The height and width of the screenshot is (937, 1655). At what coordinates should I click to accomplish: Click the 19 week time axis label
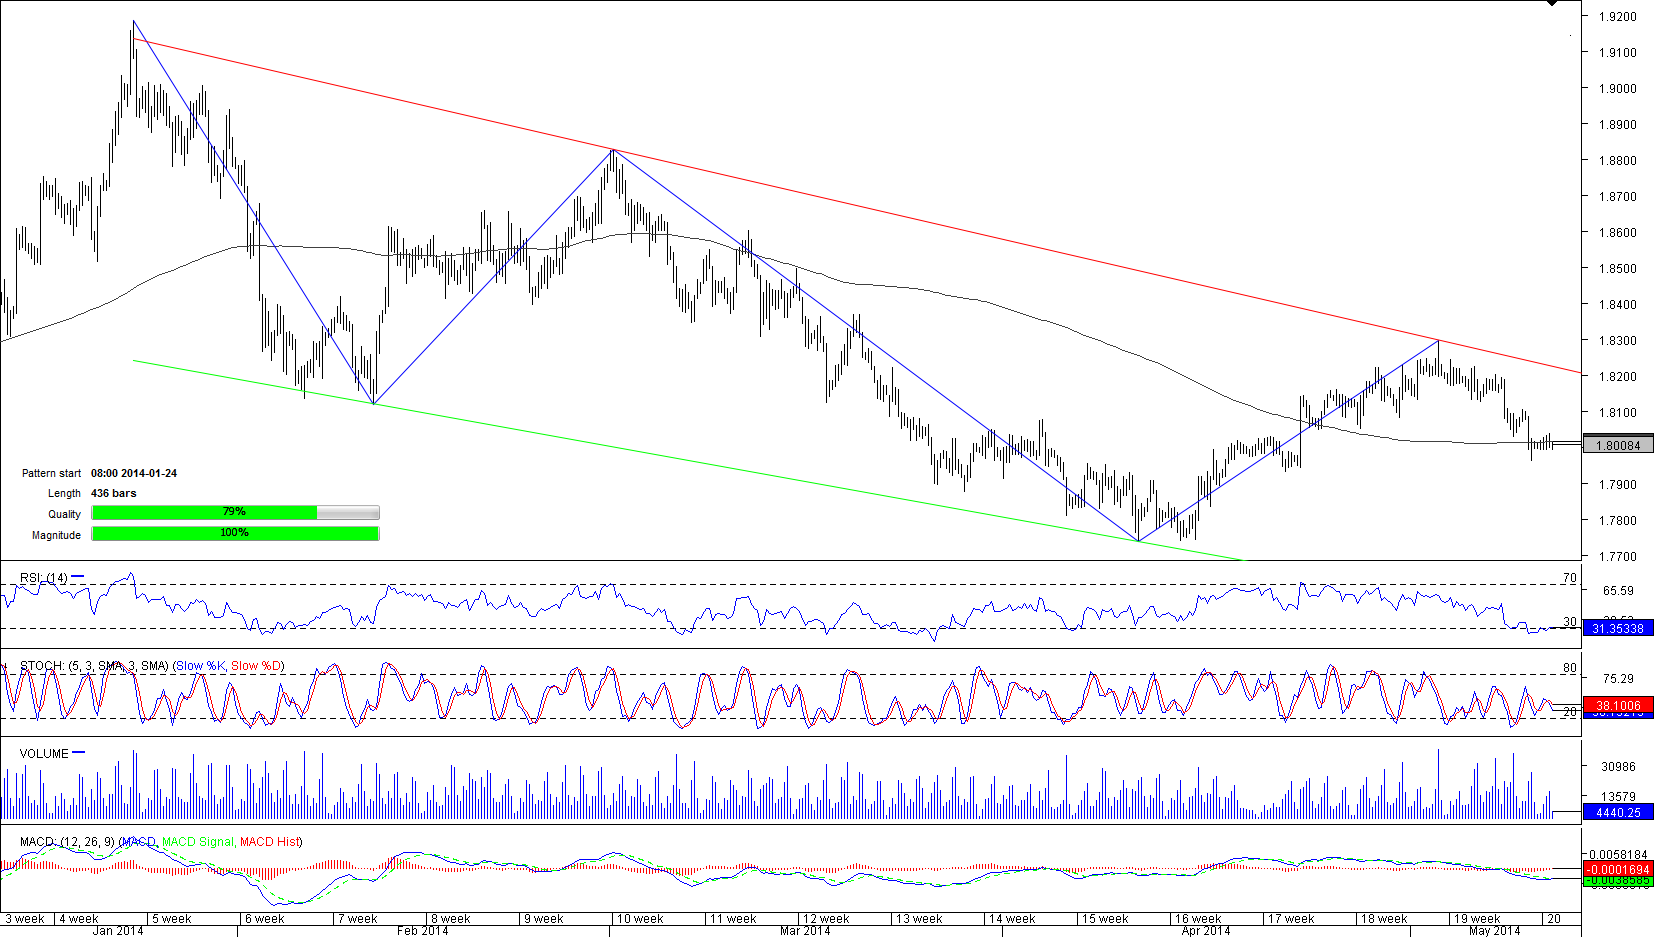(1477, 919)
